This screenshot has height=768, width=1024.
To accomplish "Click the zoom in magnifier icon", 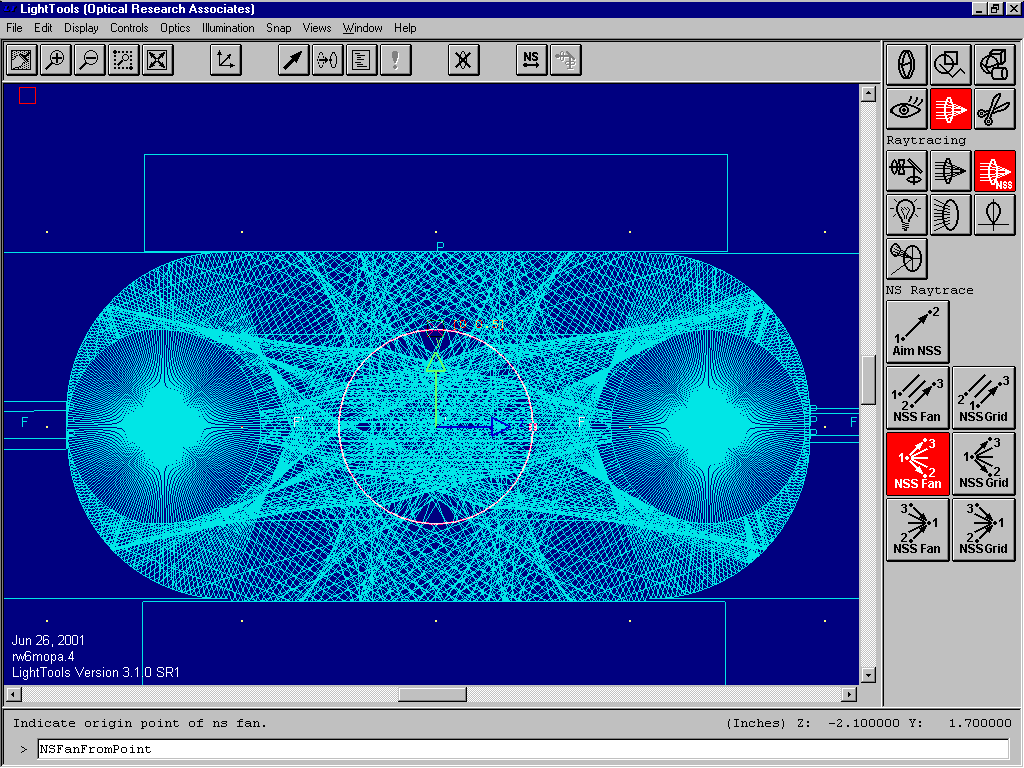I will coord(55,60).
